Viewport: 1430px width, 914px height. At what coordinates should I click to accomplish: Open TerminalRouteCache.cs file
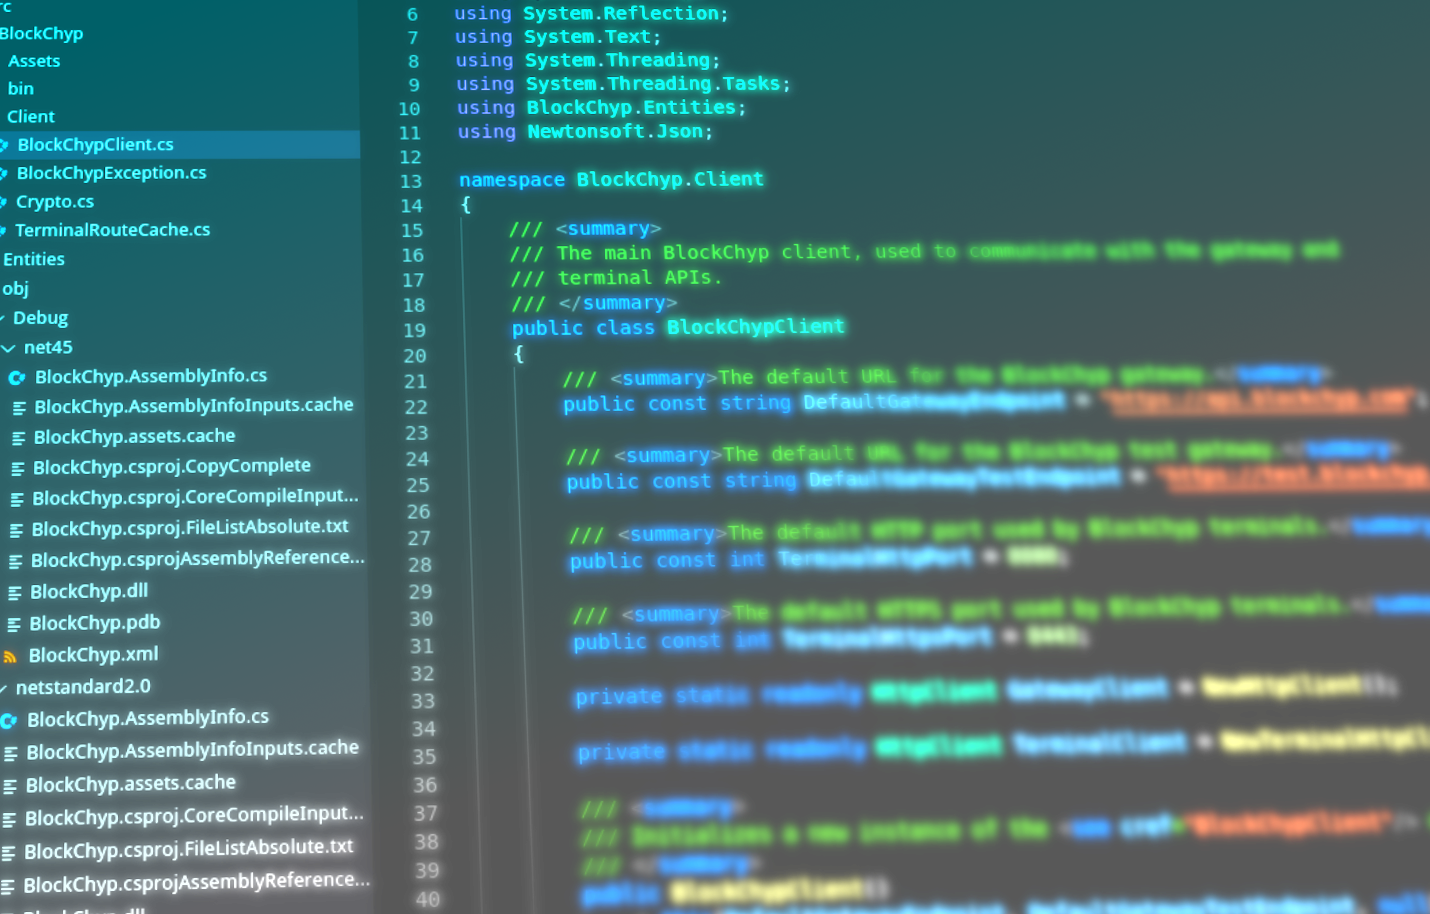pyautogui.click(x=113, y=230)
